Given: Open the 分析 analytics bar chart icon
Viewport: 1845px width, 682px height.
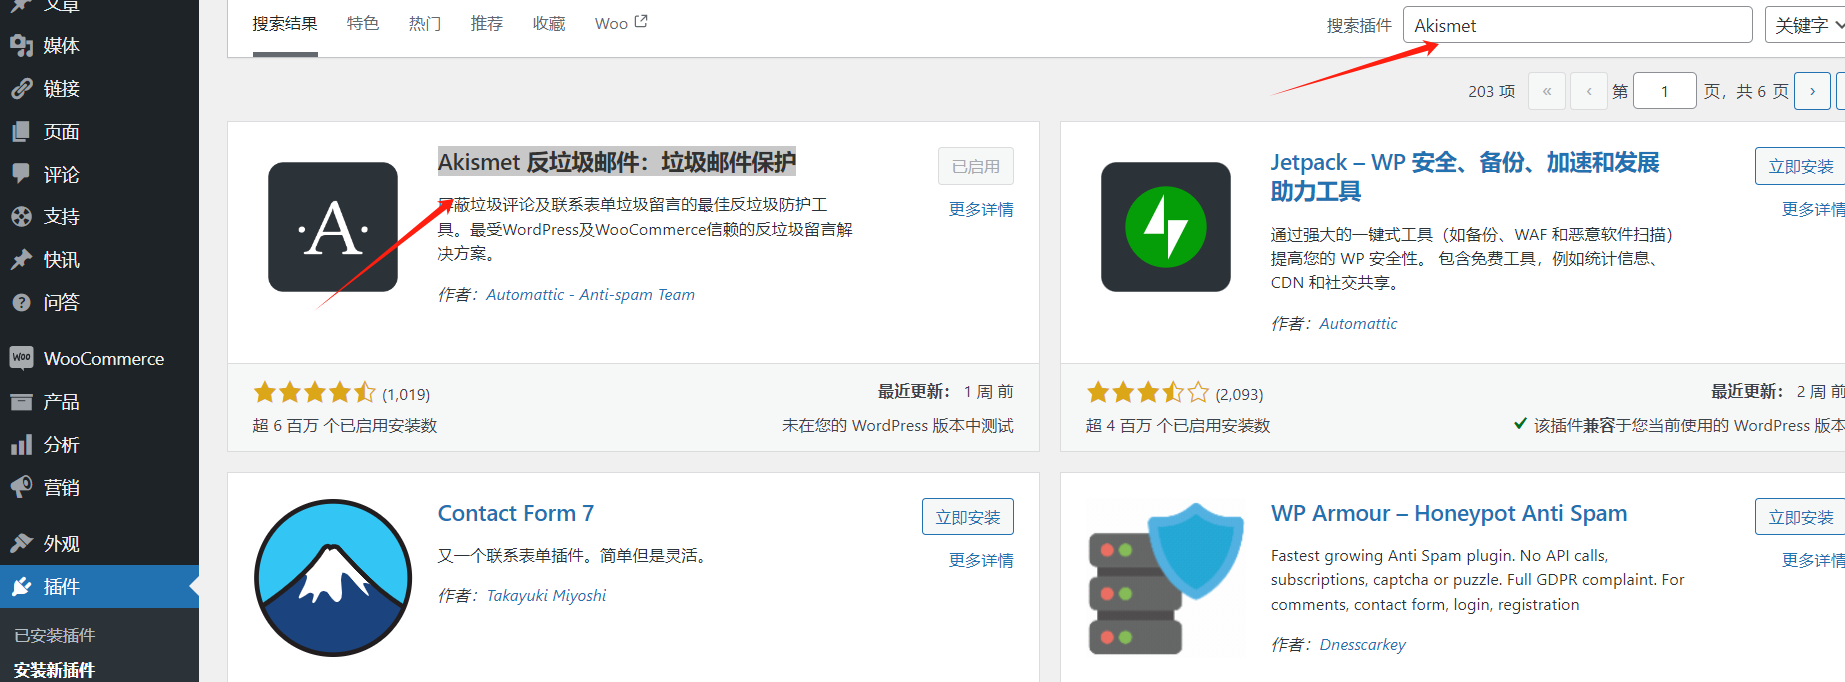Looking at the screenshot, I should point(22,445).
